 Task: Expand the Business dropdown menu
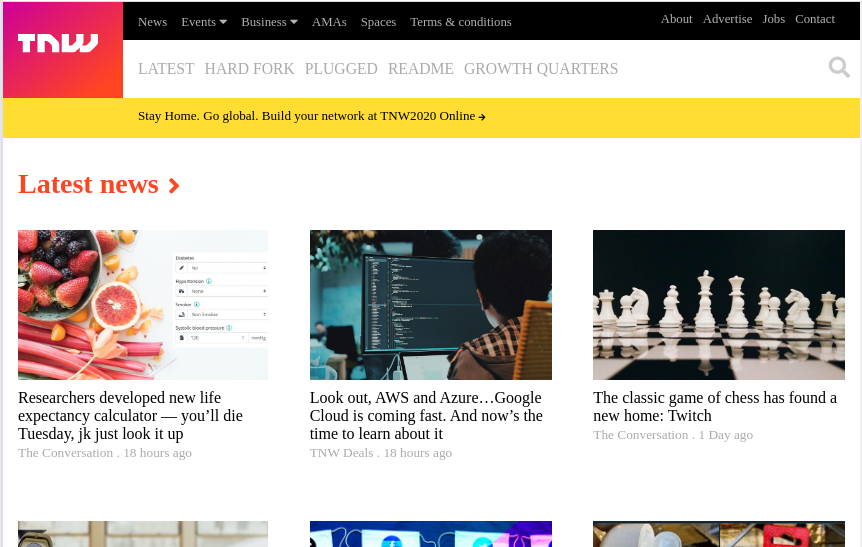coord(269,22)
